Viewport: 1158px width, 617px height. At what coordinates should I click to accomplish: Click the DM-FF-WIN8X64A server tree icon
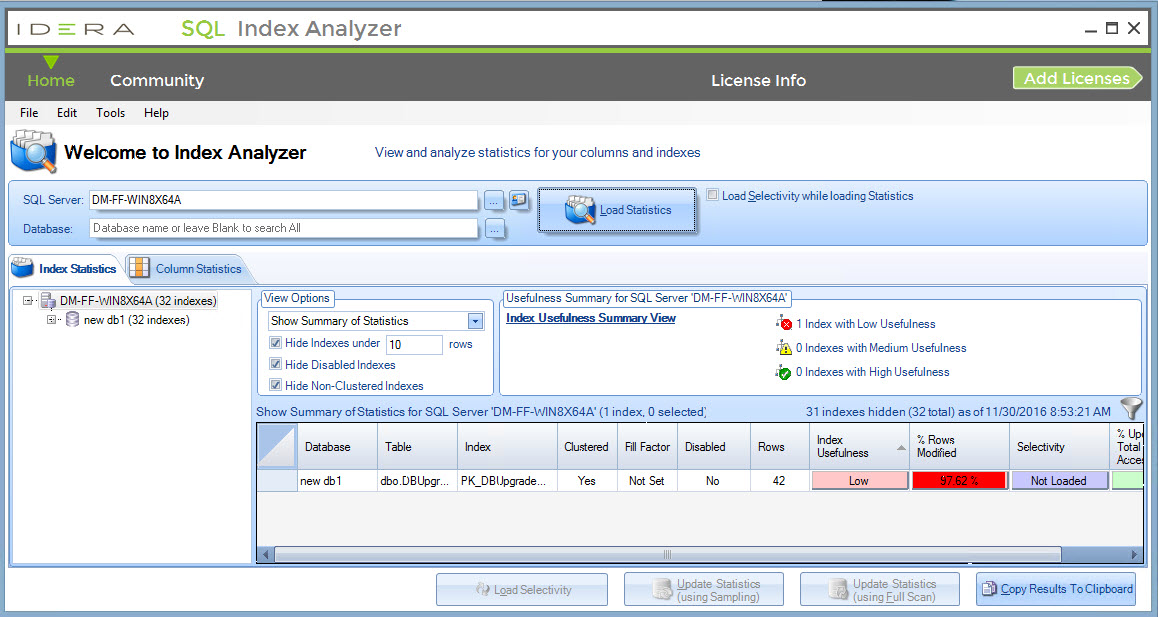click(x=47, y=300)
